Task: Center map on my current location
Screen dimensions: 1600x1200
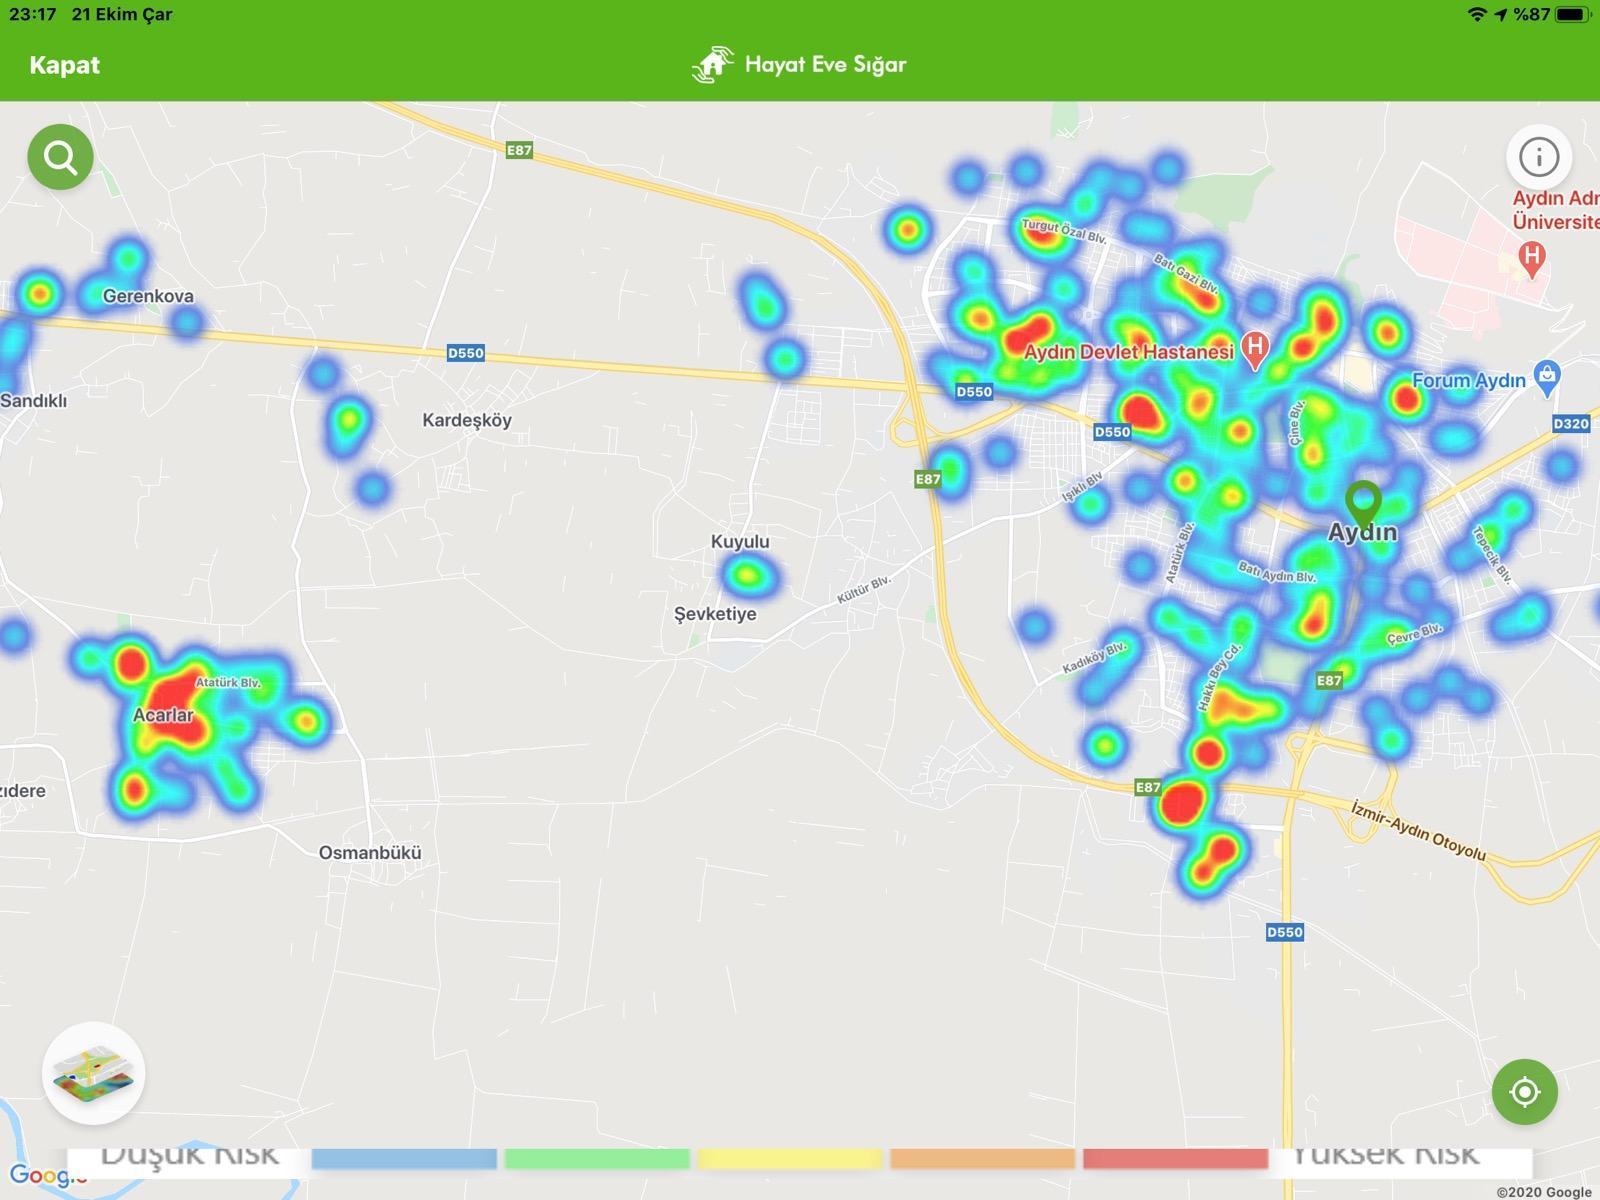Action: coord(1524,1091)
